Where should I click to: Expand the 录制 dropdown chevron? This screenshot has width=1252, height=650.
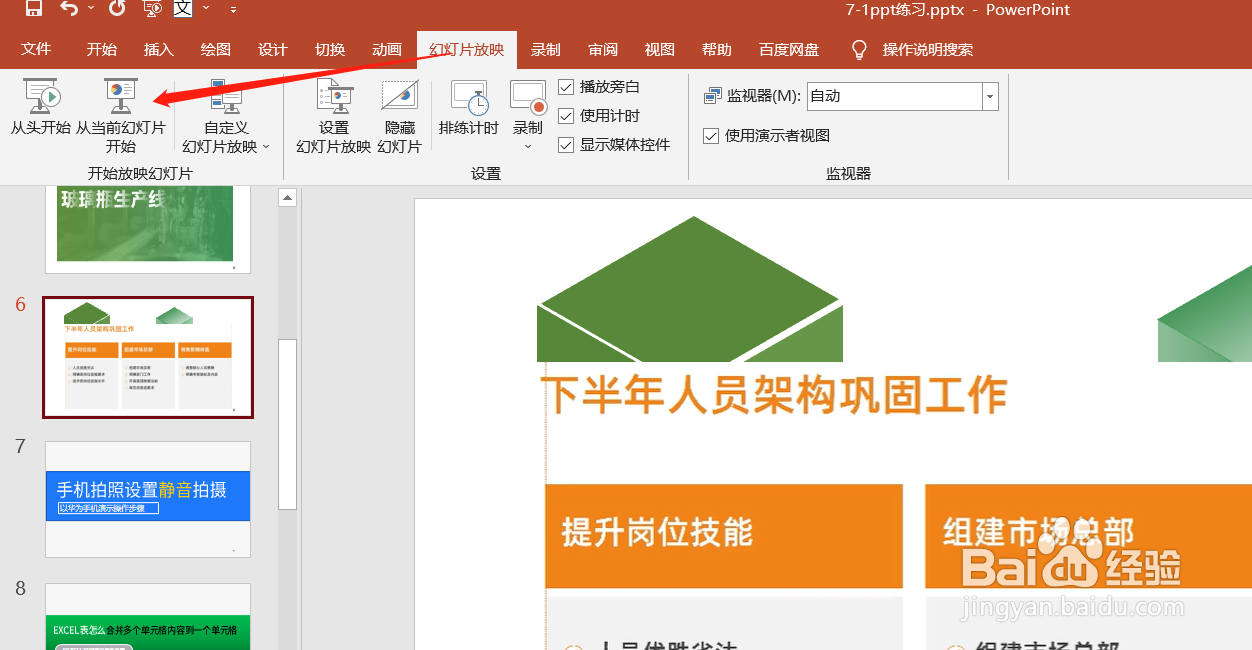(528, 146)
